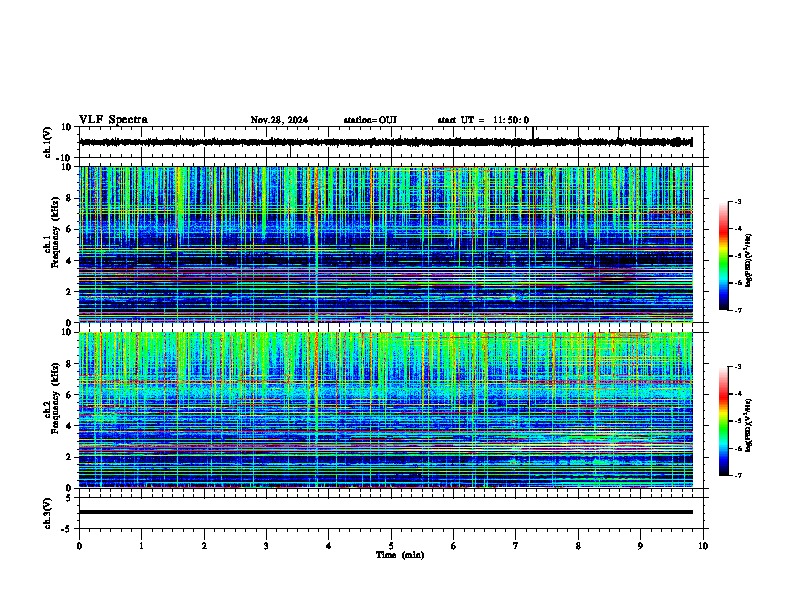The width and height of the screenshot is (792, 612).
Task: Click the "3" tick on the Time axis
Action: click(266, 546)
